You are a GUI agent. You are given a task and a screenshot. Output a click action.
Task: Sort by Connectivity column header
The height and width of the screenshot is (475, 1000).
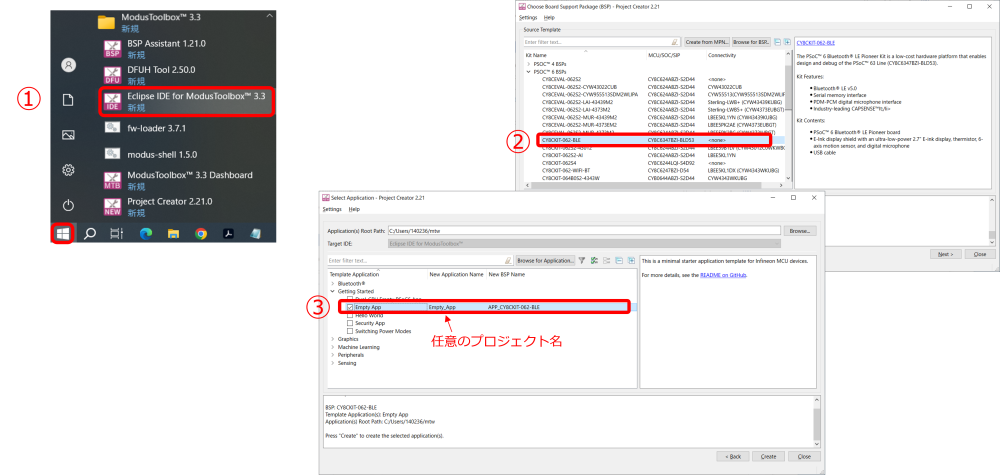(722, 55)
